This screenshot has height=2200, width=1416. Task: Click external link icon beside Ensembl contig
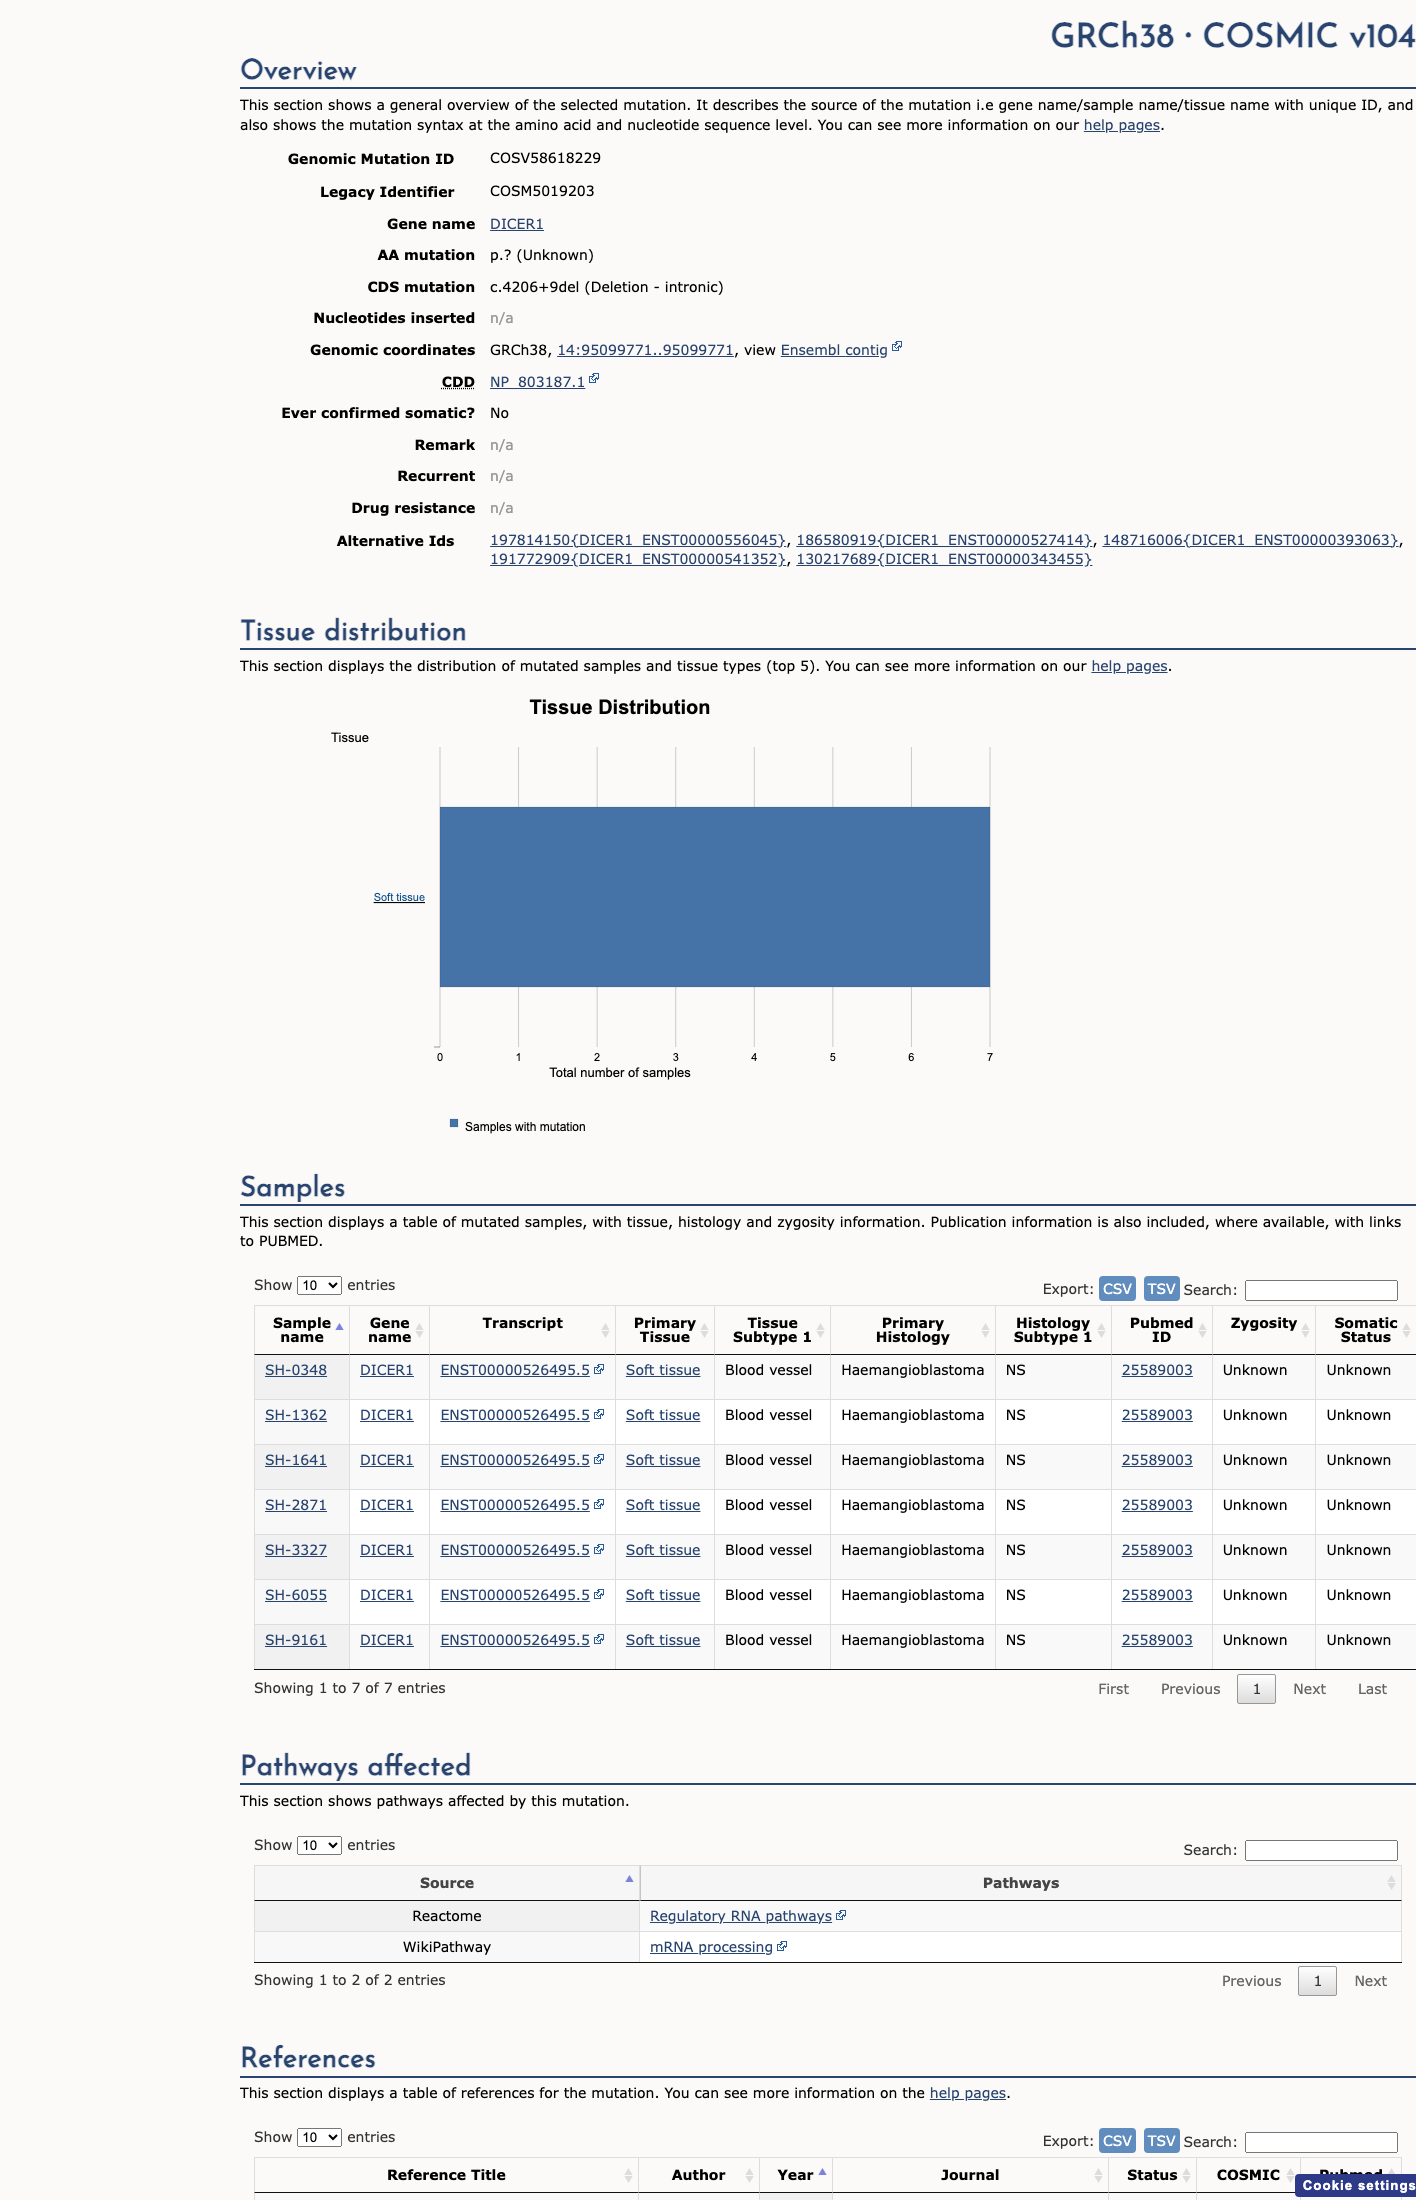coord(897,347)
